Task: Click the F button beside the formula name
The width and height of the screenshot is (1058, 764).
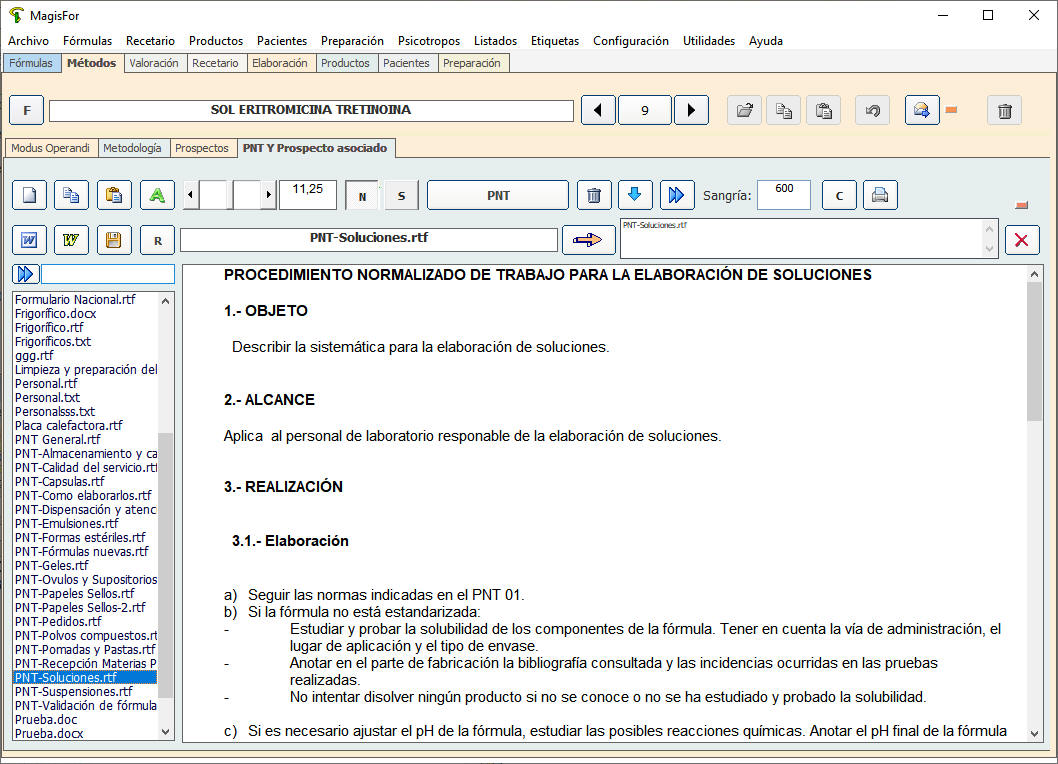Action: [26, 110]
